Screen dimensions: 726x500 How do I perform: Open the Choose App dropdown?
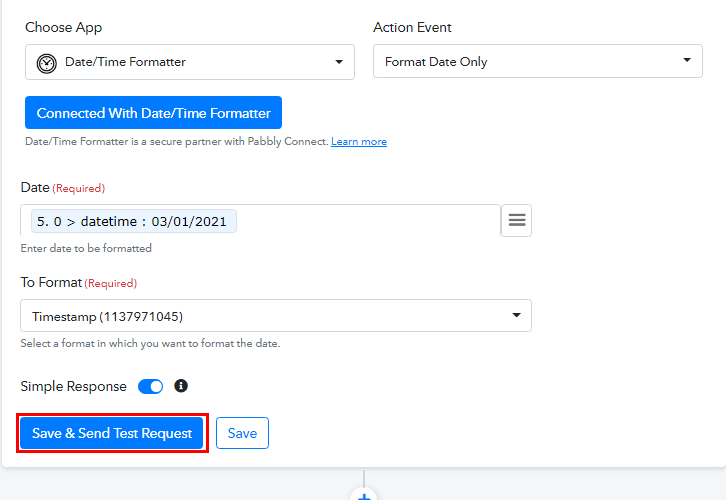(190, 62)
